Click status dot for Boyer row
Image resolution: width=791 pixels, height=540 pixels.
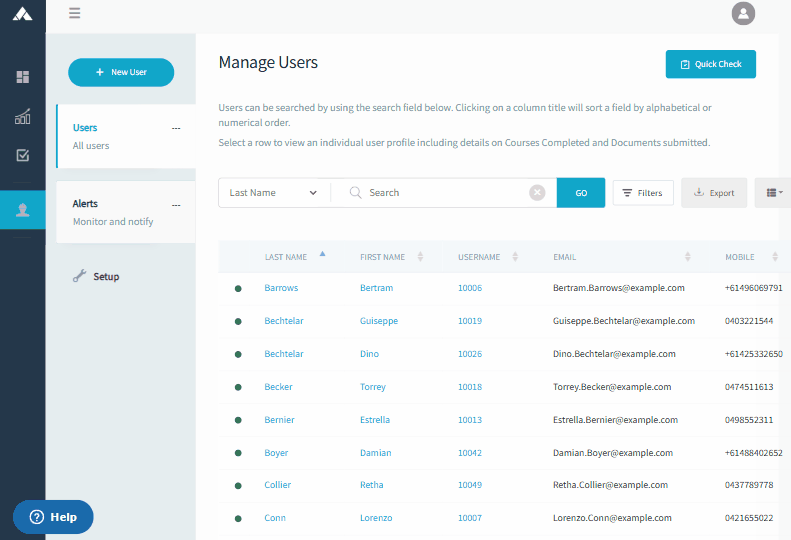(x=238, y=453)
